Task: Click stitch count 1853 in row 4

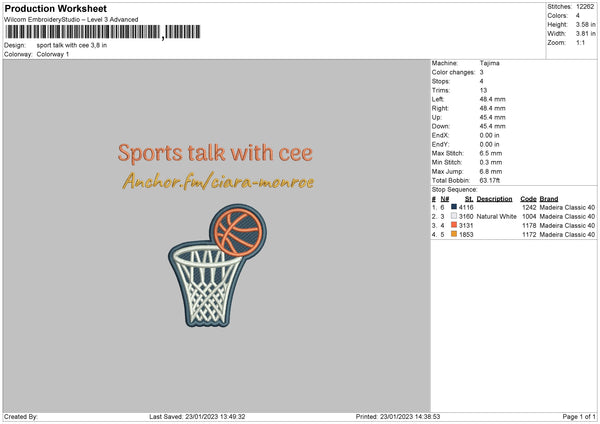Action: click(x=466, y=235)
